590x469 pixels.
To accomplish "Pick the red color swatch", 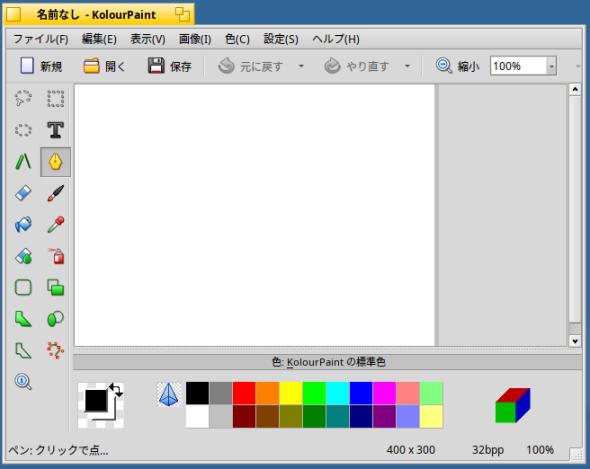I will click(244, 393).
